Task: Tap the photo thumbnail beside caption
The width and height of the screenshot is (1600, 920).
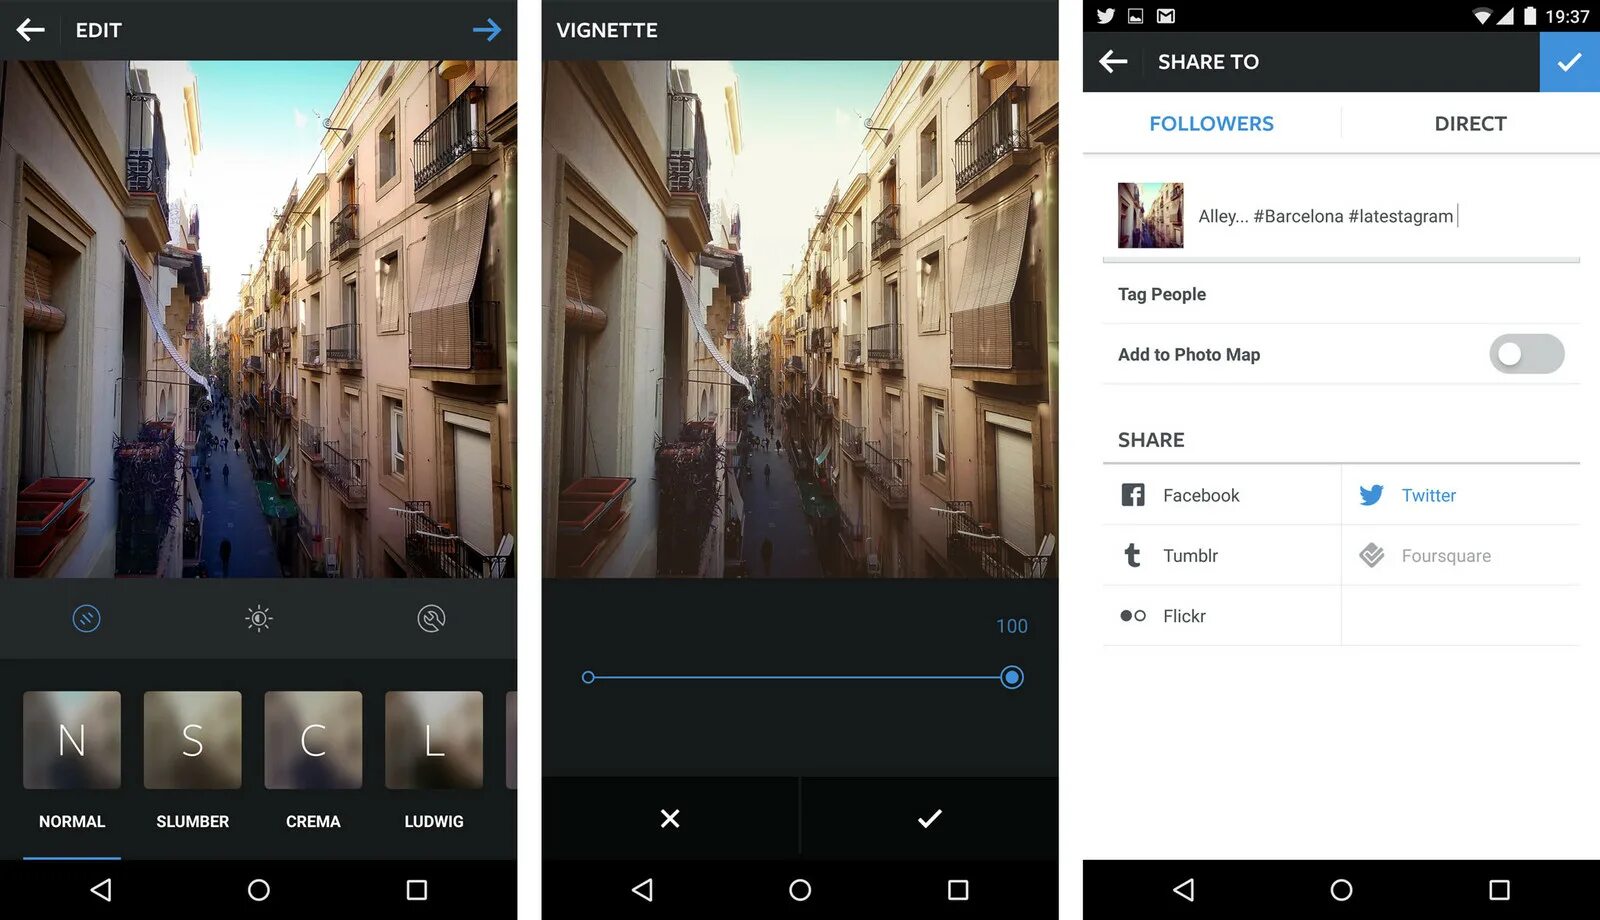Action: pyautogui.click(x=1150, y=215)
